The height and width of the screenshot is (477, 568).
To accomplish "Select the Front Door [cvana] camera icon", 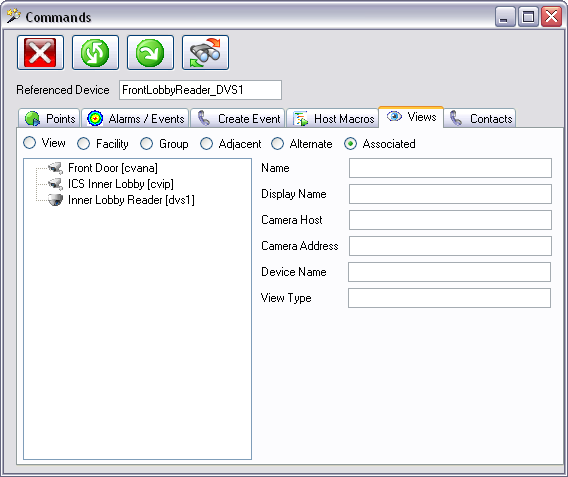I will point(55,168).
